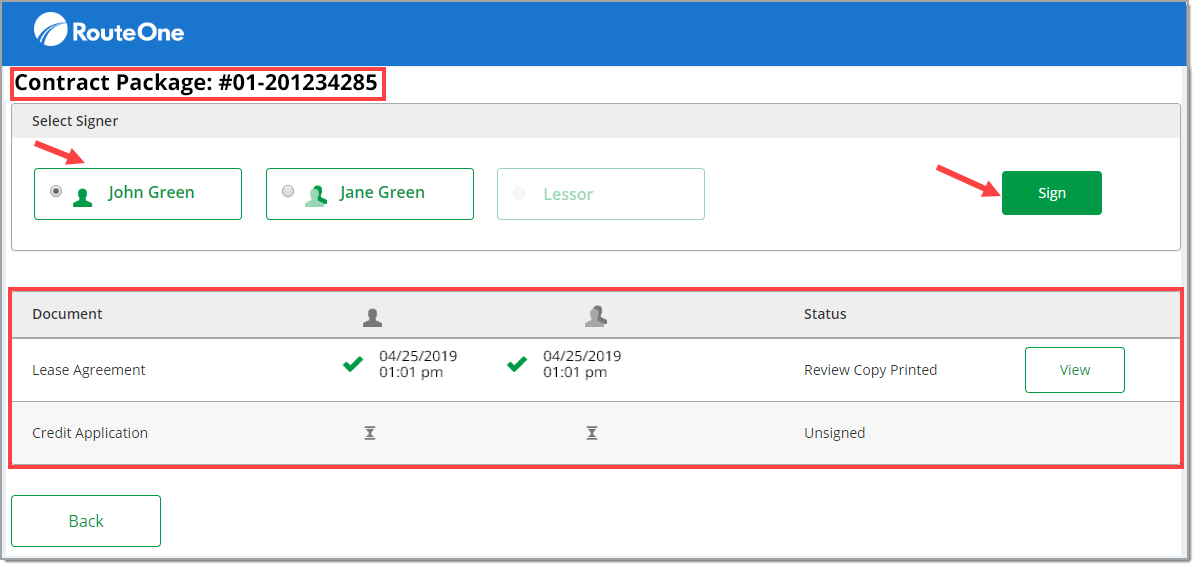Click the Document column header
Viewport: 1196px width, 567px height.
point(67,314)
